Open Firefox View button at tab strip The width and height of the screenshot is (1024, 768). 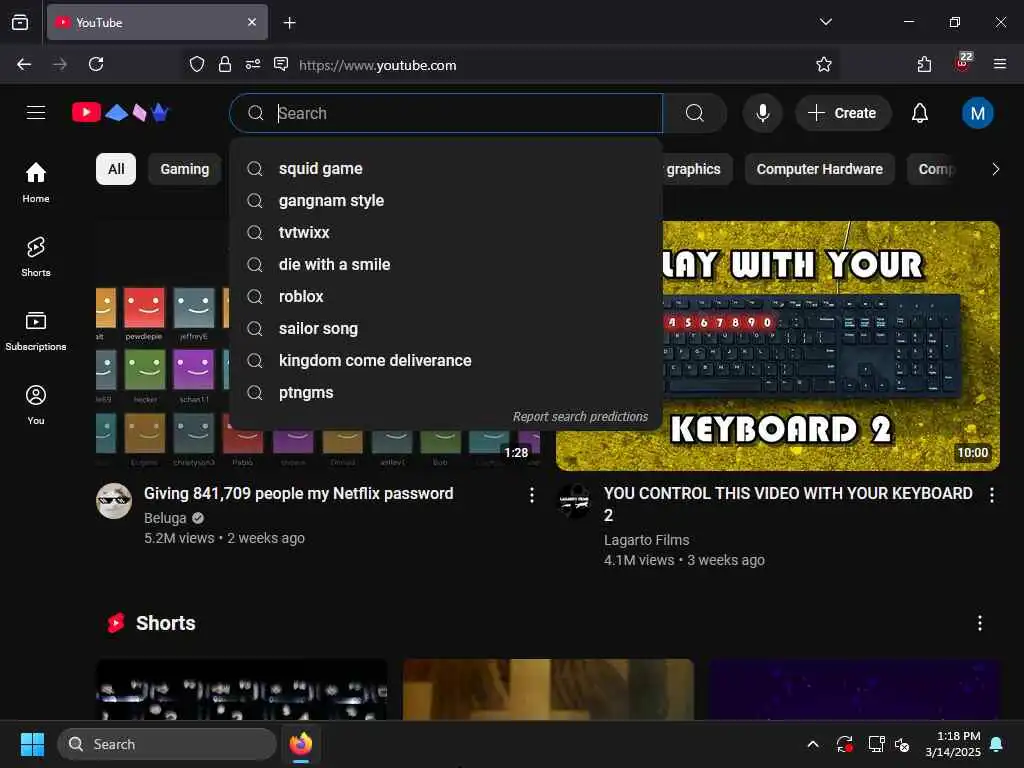[x=20, y=22]
